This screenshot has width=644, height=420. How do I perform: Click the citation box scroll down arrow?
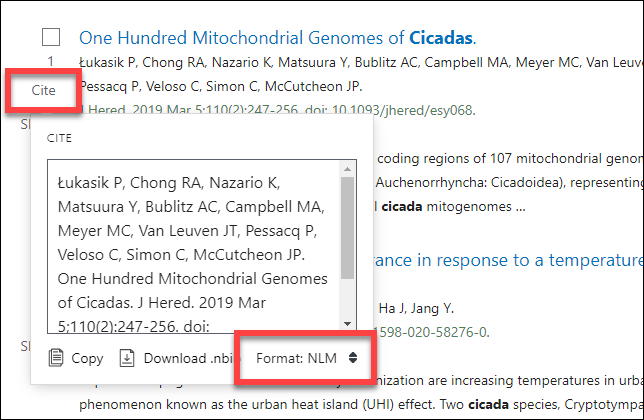coord(347,324)
